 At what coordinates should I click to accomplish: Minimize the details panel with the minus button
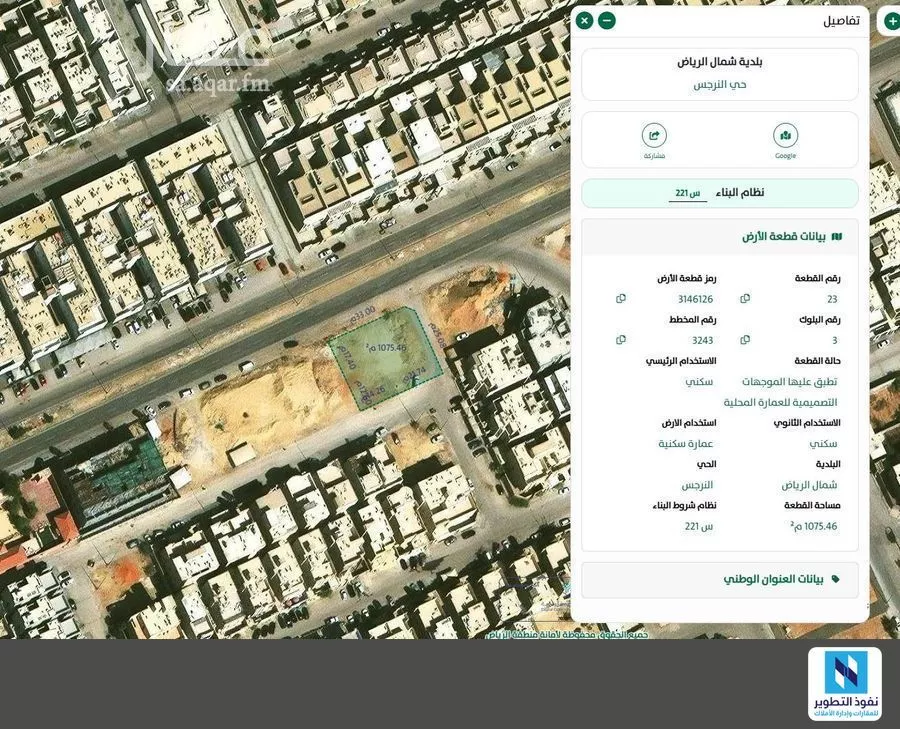(605, 19)
